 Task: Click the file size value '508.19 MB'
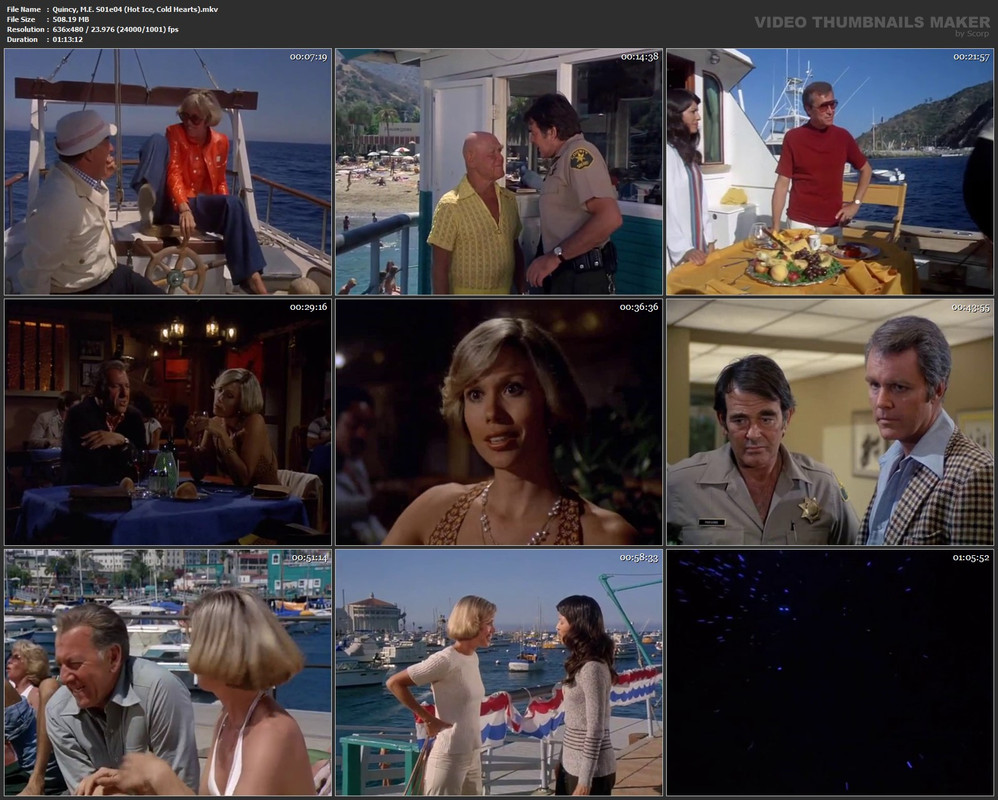click(71, 19)
